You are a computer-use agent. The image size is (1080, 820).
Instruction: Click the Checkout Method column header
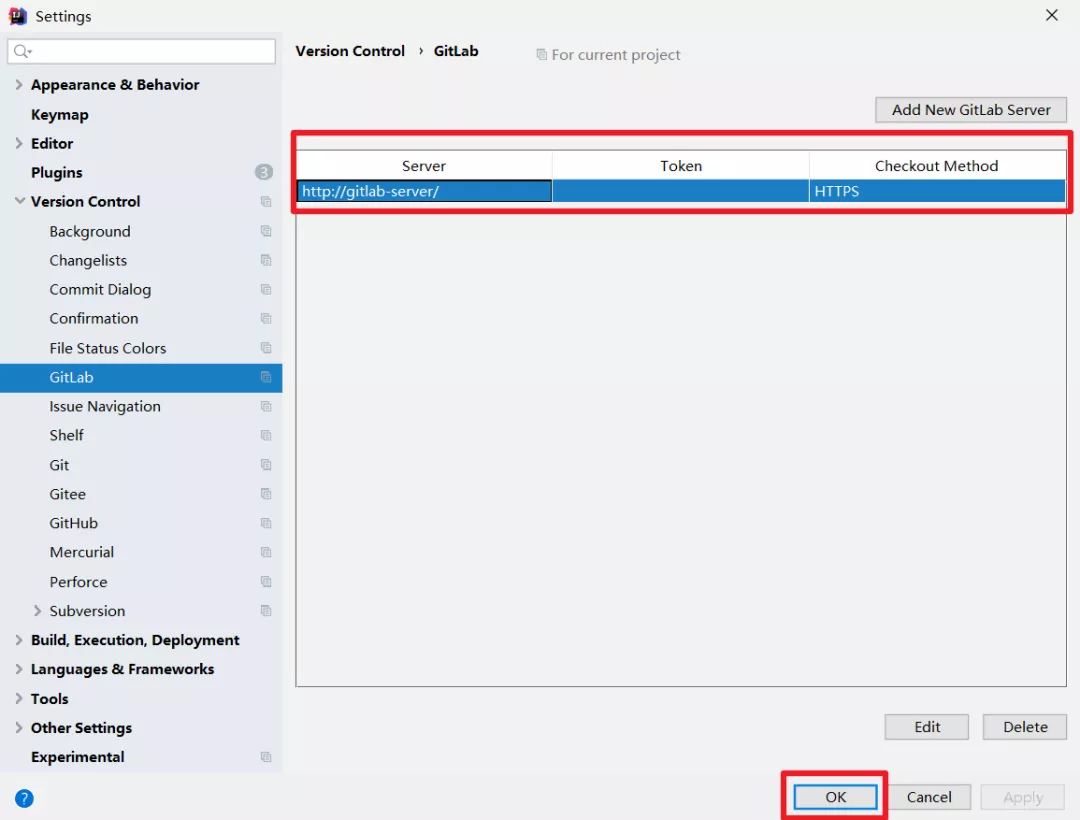[x=937, y=166]
